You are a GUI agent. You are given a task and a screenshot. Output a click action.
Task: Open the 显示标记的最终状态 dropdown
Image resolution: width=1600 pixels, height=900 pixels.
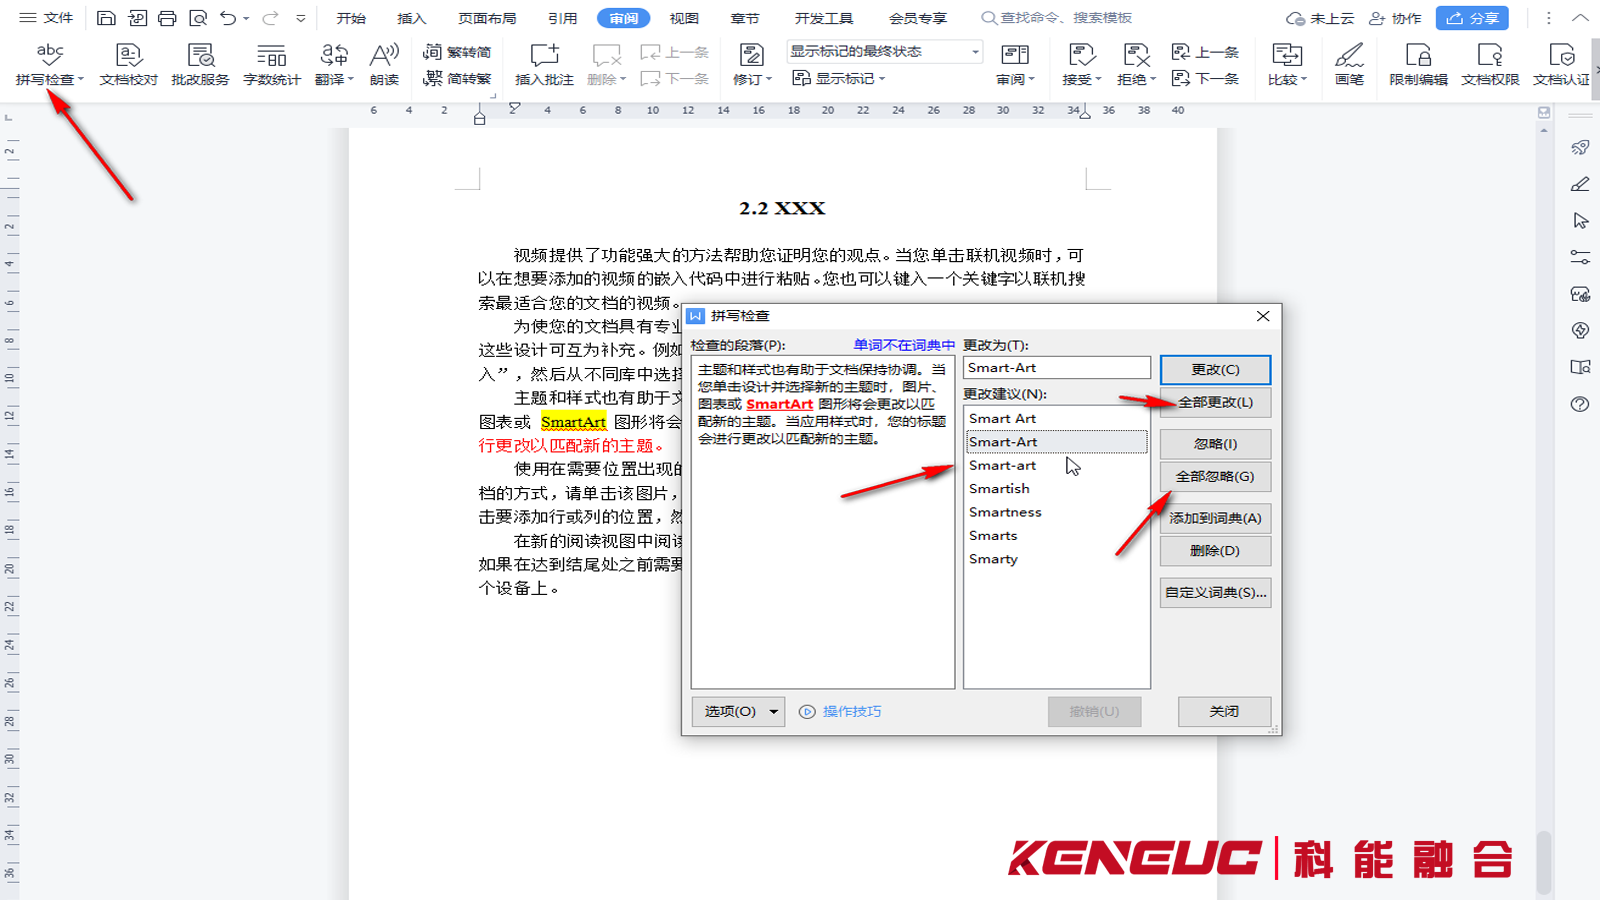(x=885, y=52)
